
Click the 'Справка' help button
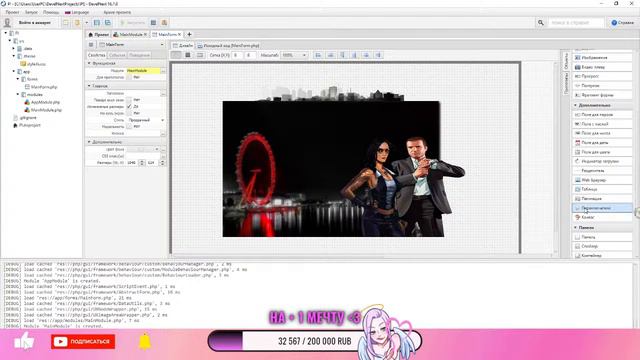(x=622, y=23)
